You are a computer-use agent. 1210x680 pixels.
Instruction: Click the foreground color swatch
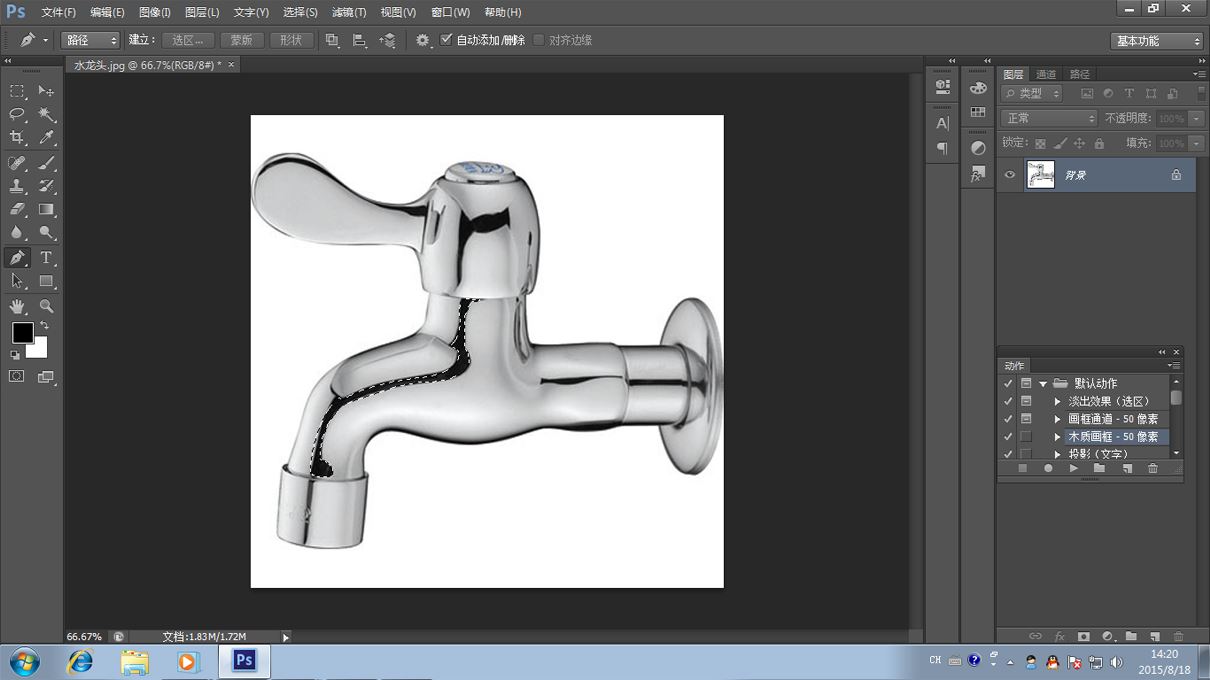coord(22,332)
